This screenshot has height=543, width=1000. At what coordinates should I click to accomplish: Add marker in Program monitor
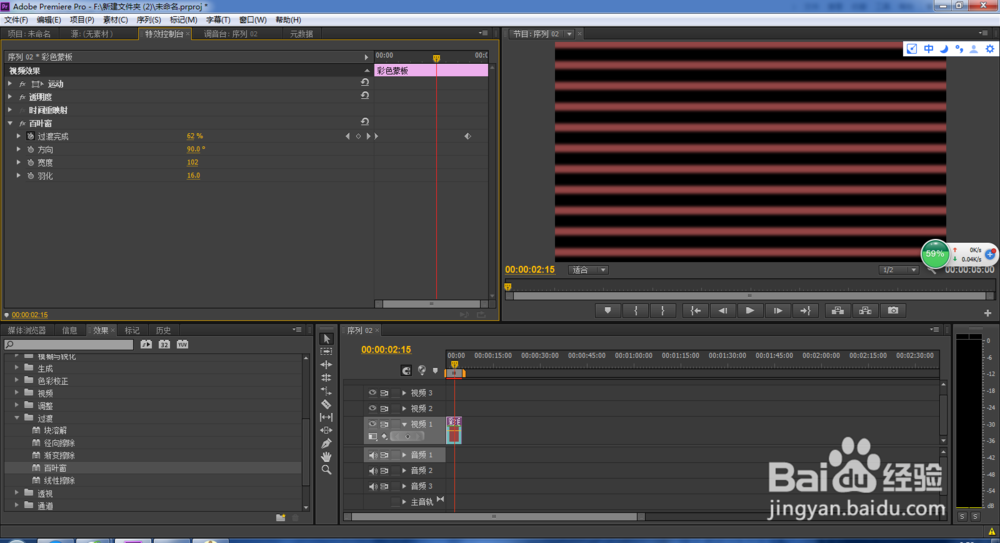(x=607, y=311)
